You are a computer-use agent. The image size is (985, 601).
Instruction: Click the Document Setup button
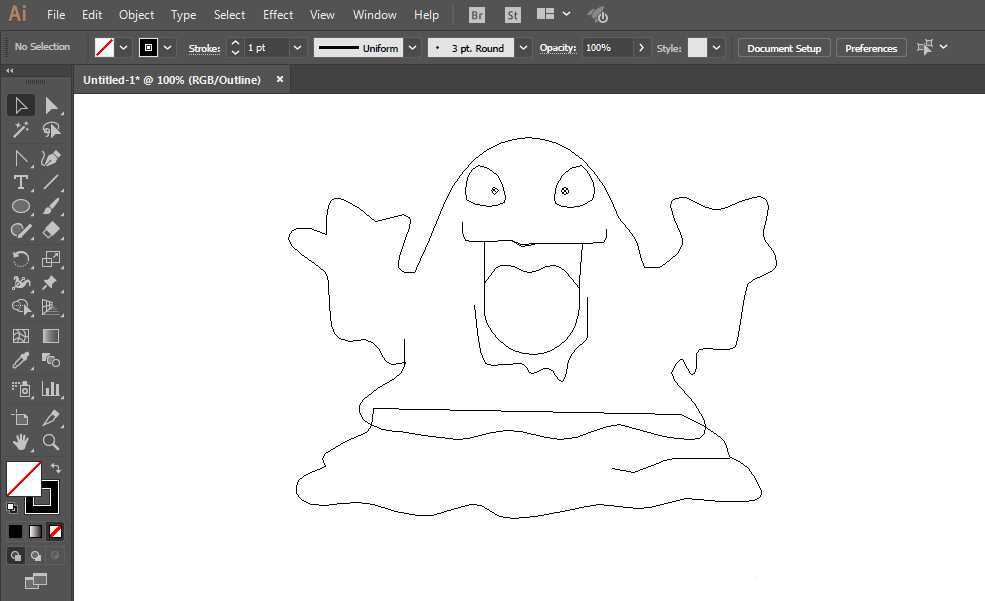point(784,48)
